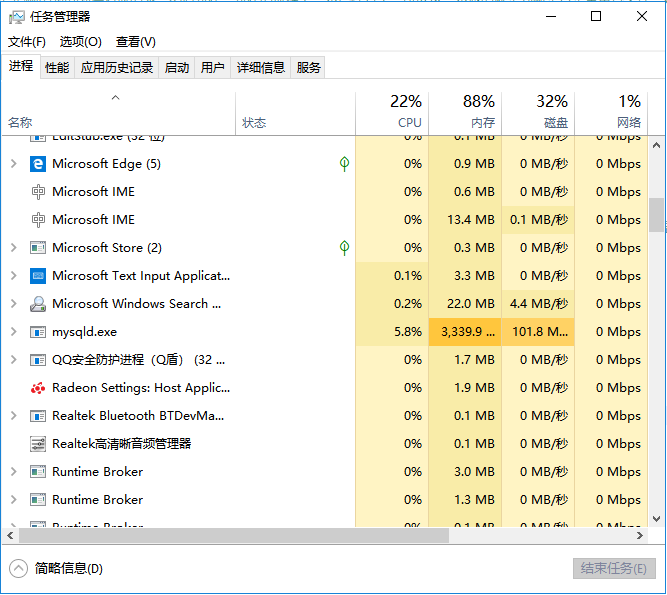Switch to the 应用历史记录 tab
Viewport: 667px width, 595px height.
coord(117,67)
